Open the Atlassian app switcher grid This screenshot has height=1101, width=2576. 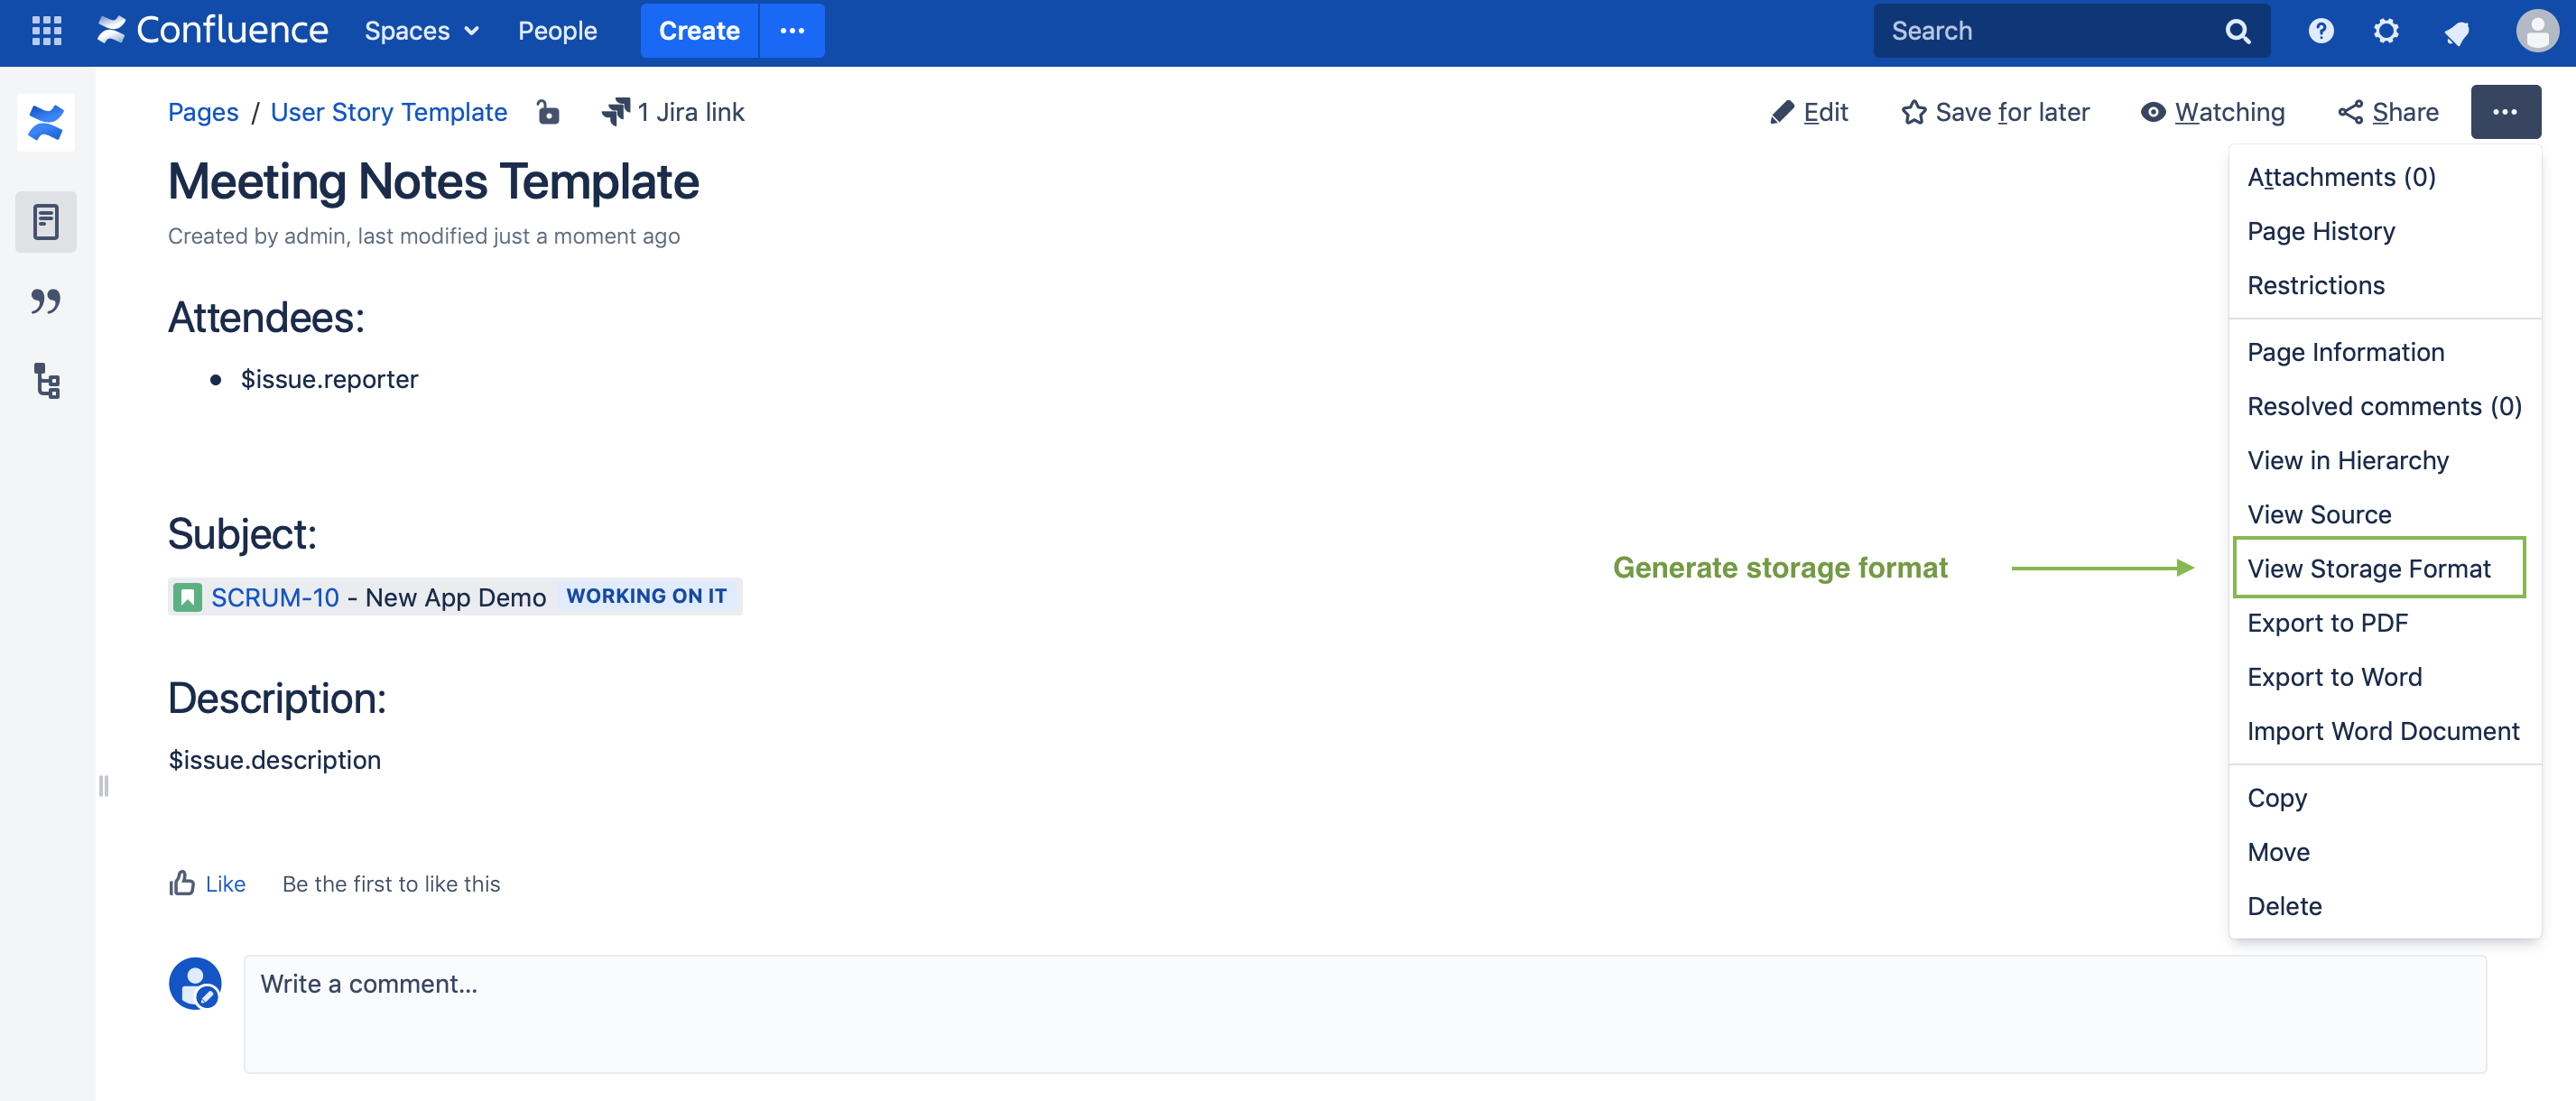[46, 31]
